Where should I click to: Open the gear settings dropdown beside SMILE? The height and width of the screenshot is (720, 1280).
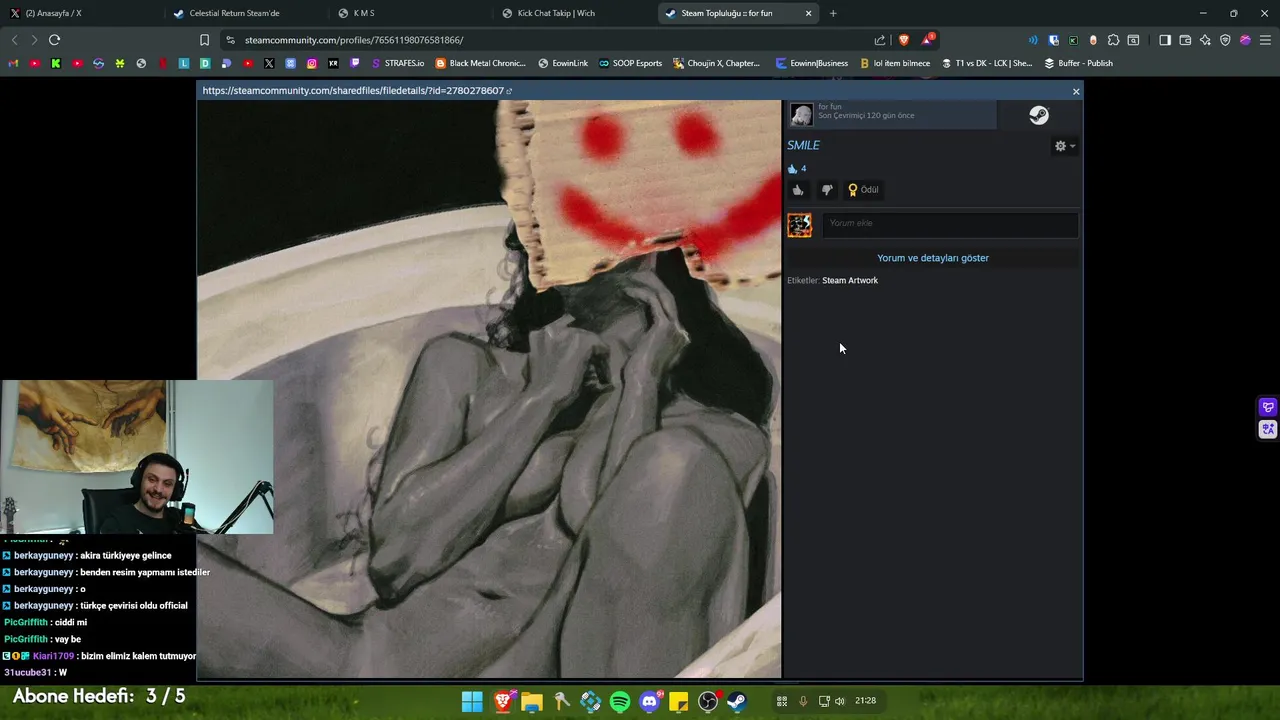1065,146
